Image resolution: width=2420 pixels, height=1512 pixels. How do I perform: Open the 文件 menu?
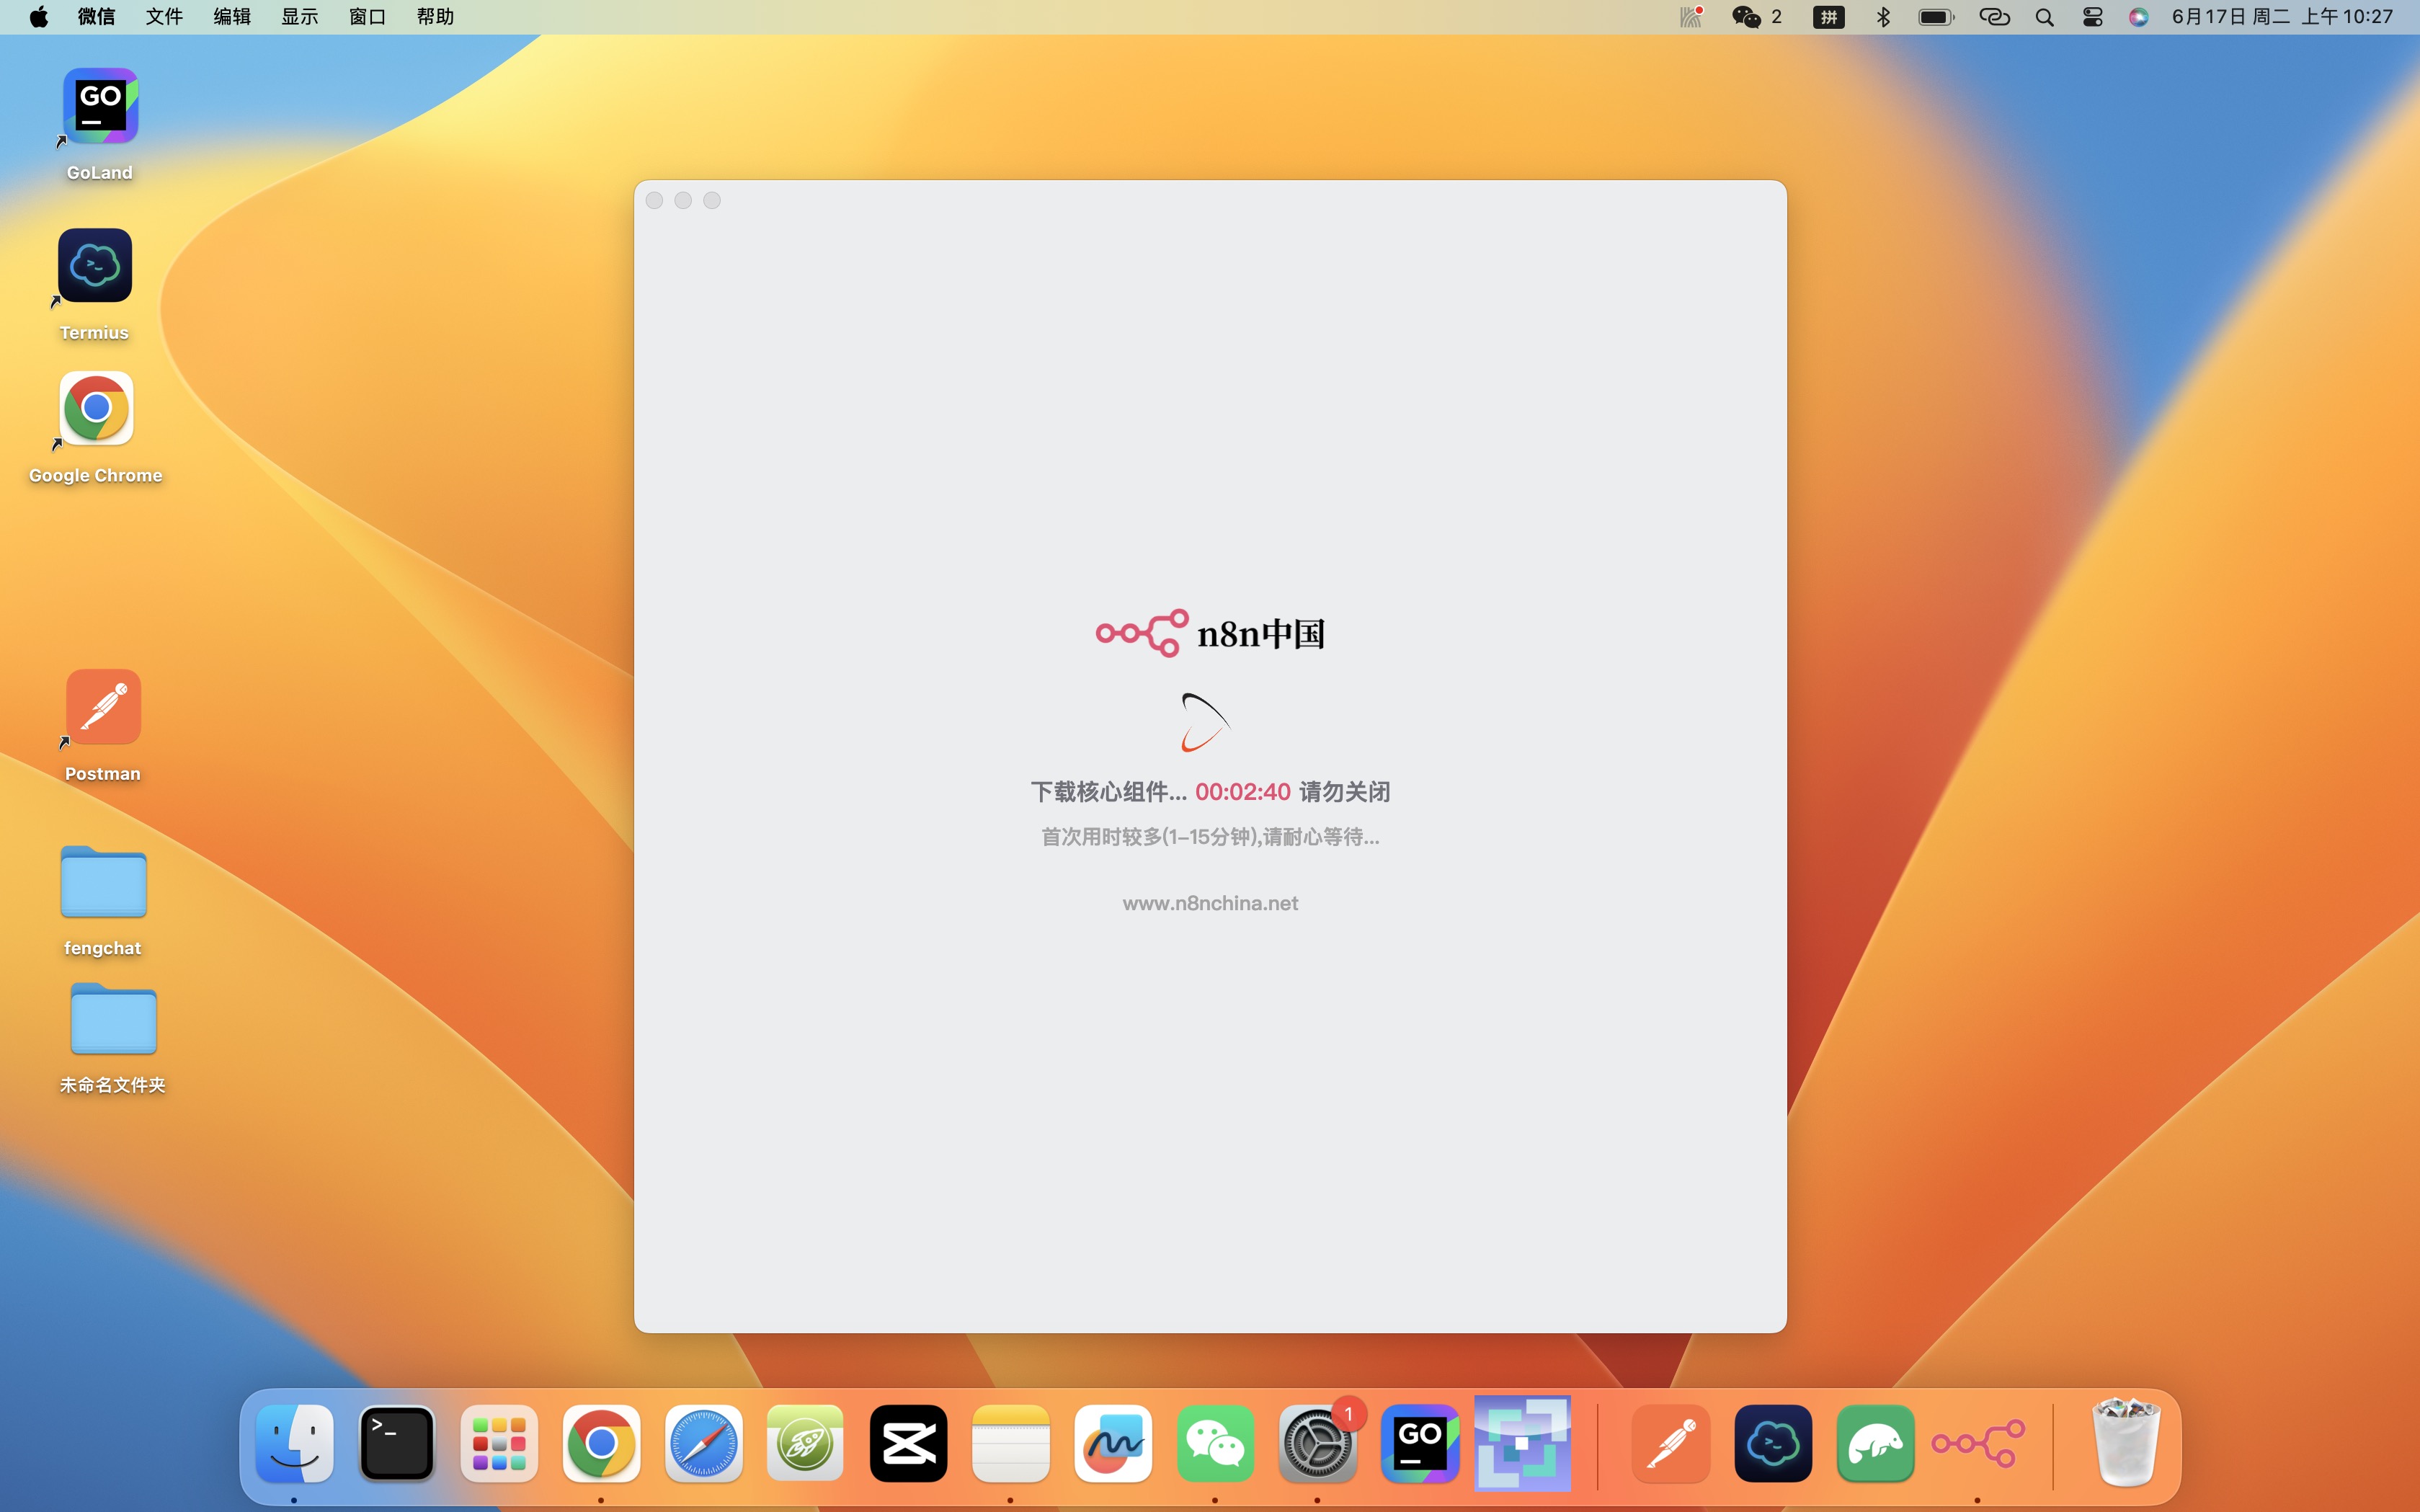[x=164, y=17]
